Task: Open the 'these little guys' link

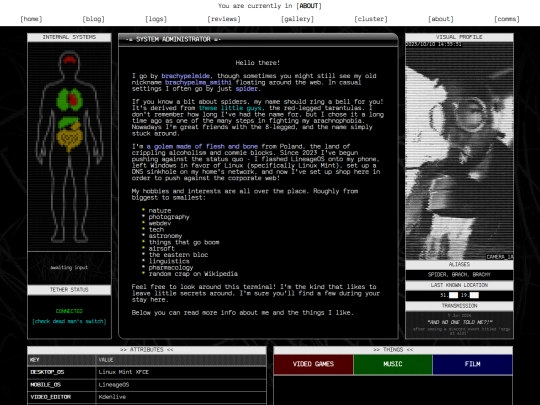Action: pos(230,108)
